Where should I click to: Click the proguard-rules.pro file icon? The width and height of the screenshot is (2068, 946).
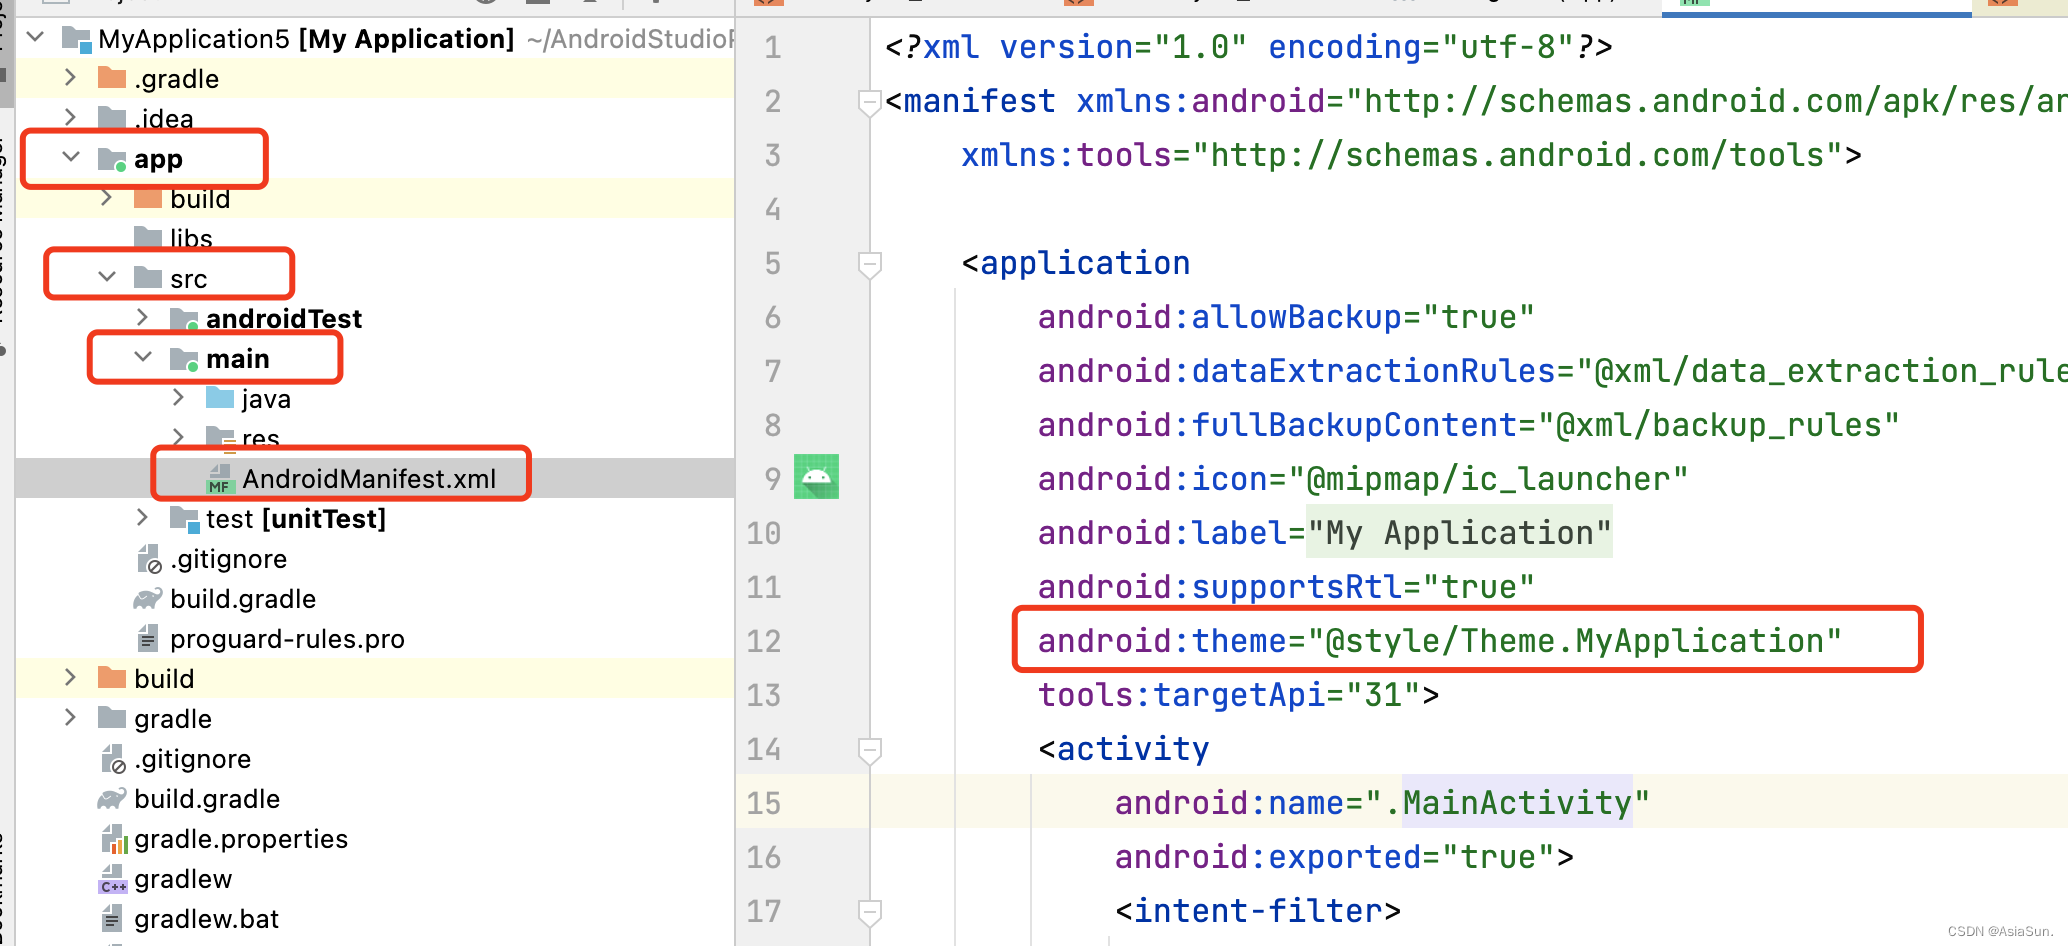[x=148, y=638]
